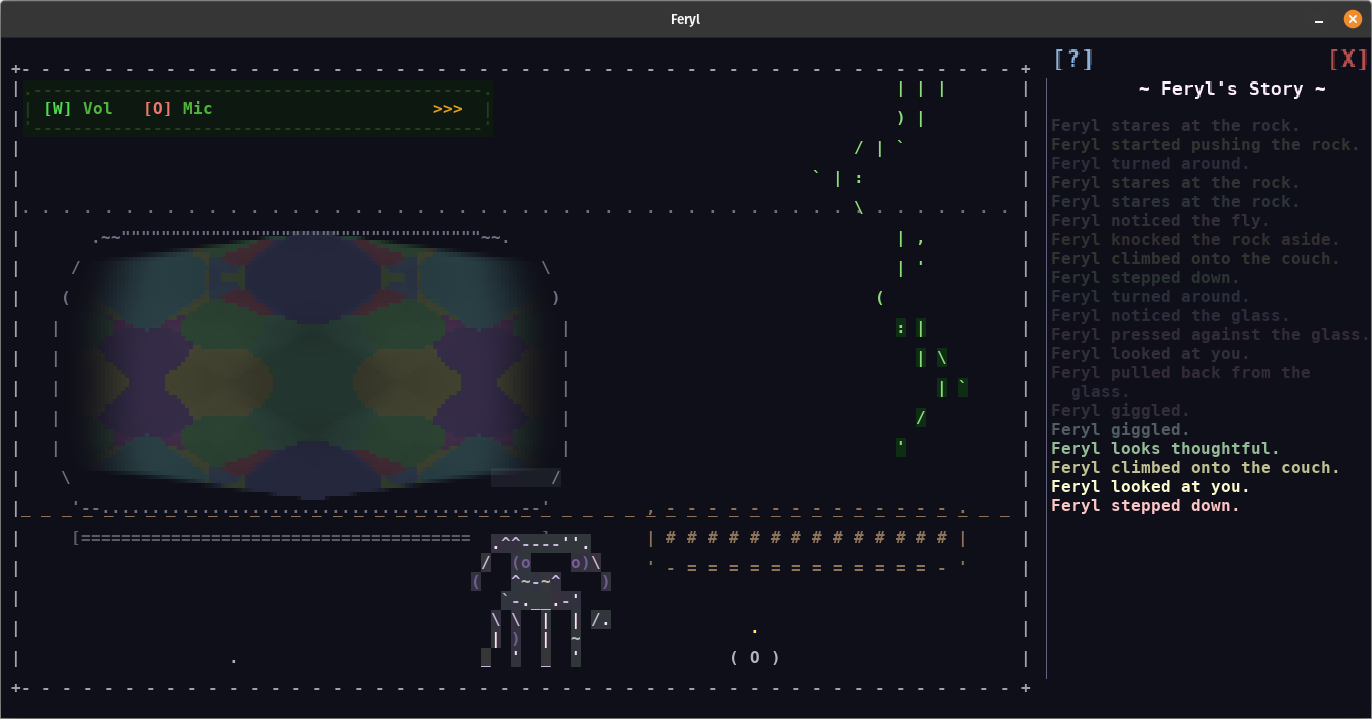Expand the >>> arrows in the audio bar
This screenshot has height=719, width=1372.
pyautogui.click(x=448, y=108)
